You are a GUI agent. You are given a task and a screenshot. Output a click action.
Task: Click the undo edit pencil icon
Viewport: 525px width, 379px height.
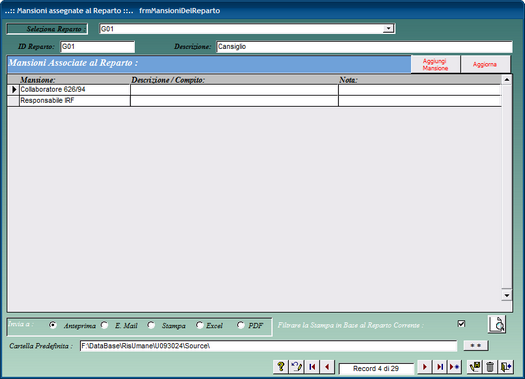coord(296,367)
